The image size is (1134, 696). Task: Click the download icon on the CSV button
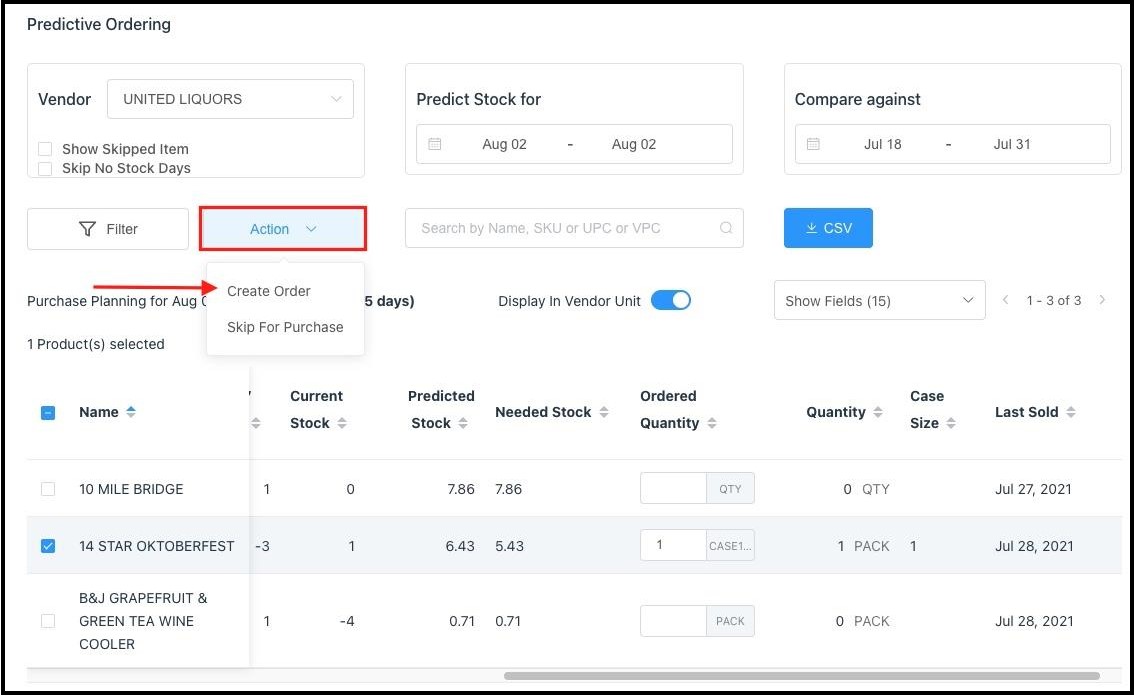point(810,228)
